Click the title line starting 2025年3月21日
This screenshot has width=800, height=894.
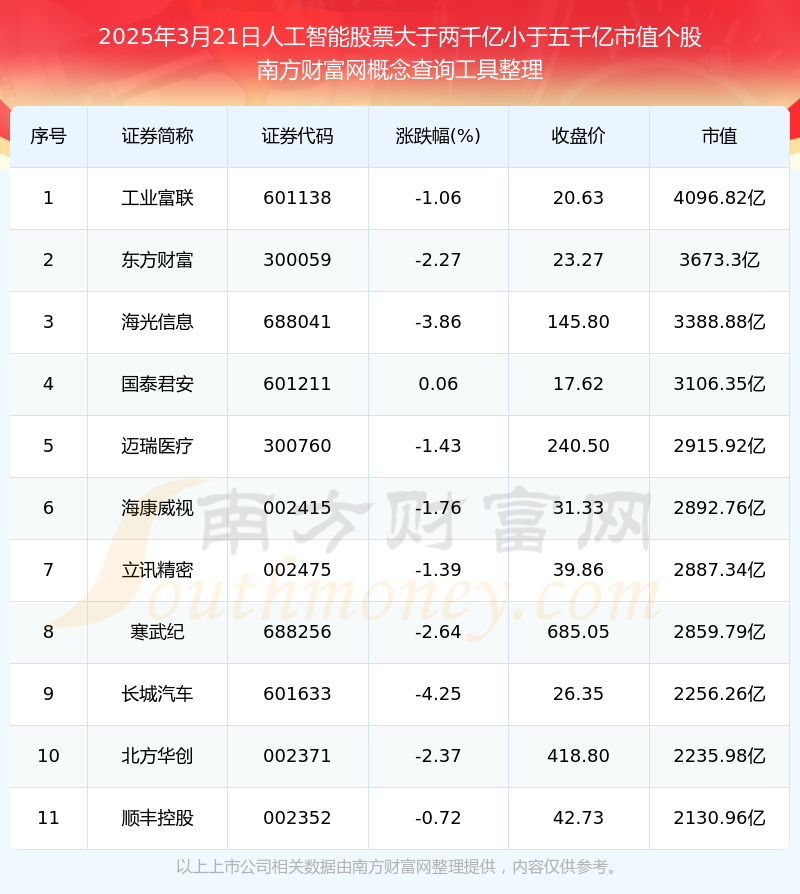(x=400, y=37)
